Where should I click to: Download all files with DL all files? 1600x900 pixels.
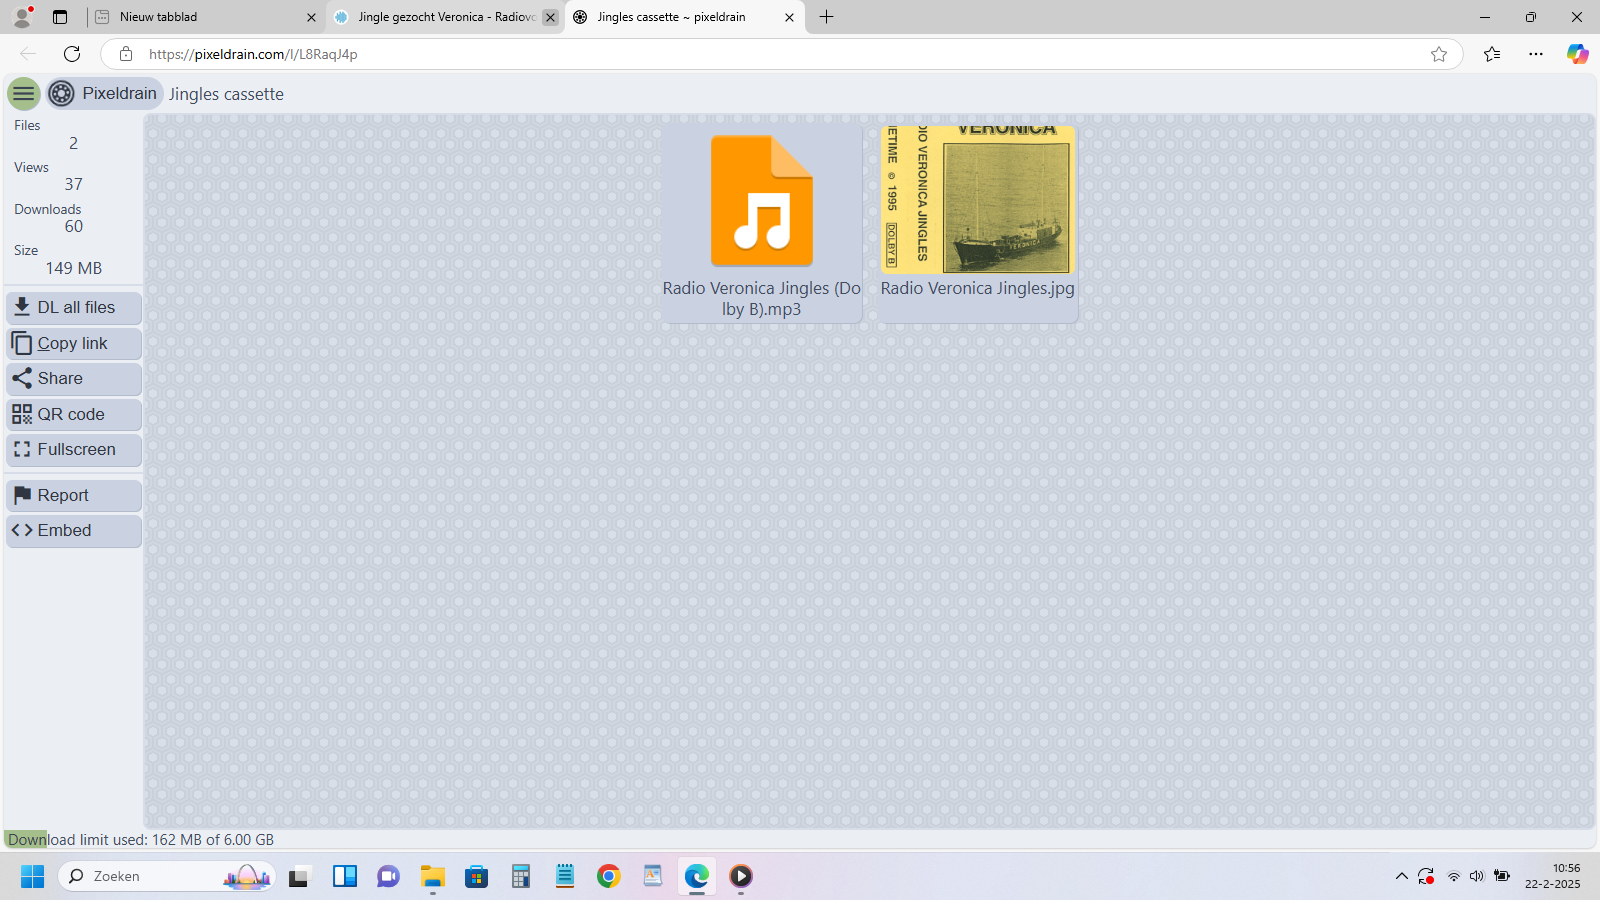pos(74,308)
